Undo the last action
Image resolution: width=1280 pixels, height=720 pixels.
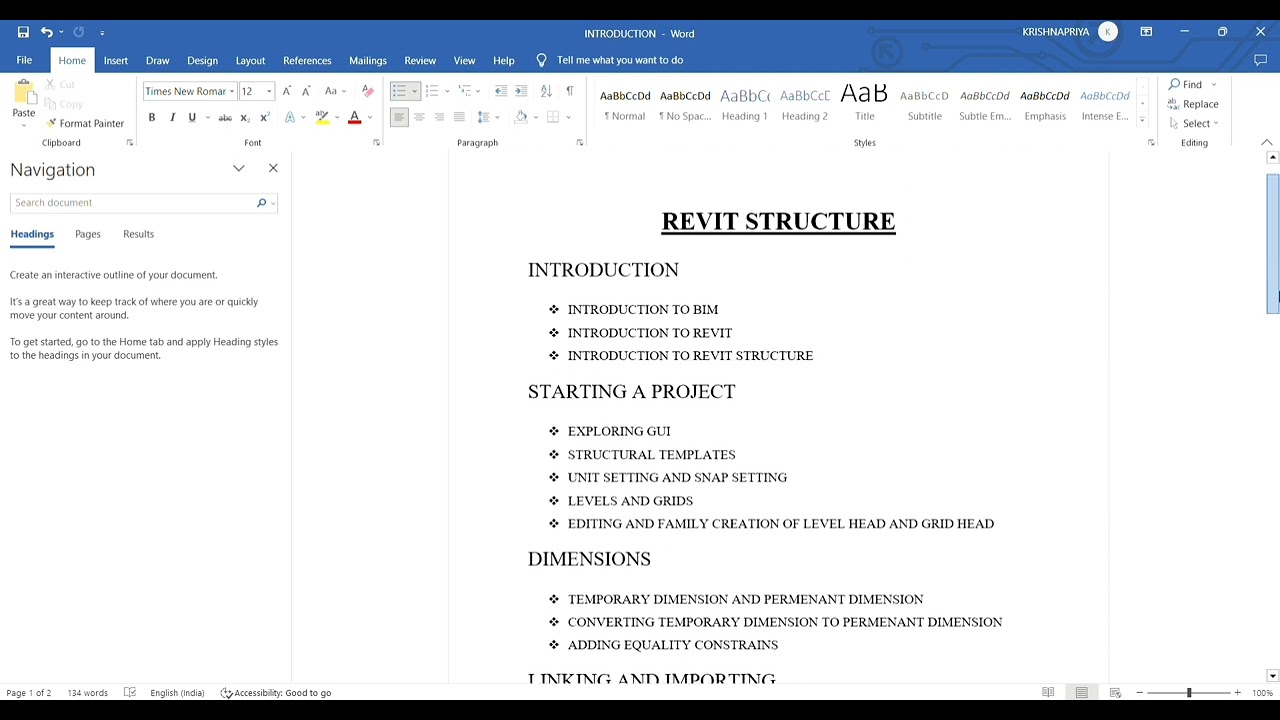[x=46, y=32]
